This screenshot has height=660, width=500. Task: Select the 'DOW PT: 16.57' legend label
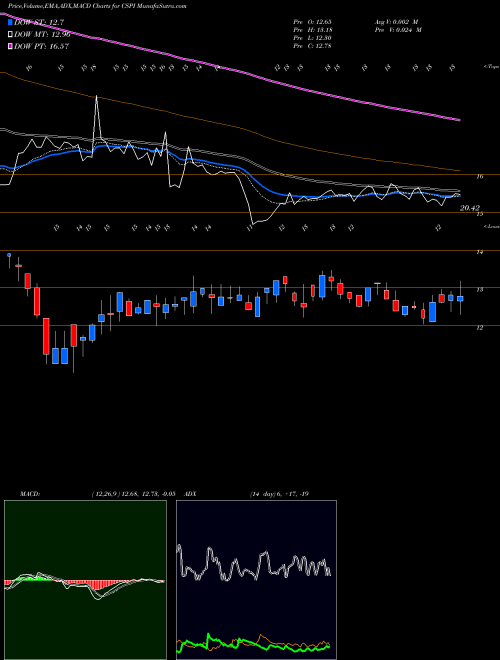(x=42, y=46)
